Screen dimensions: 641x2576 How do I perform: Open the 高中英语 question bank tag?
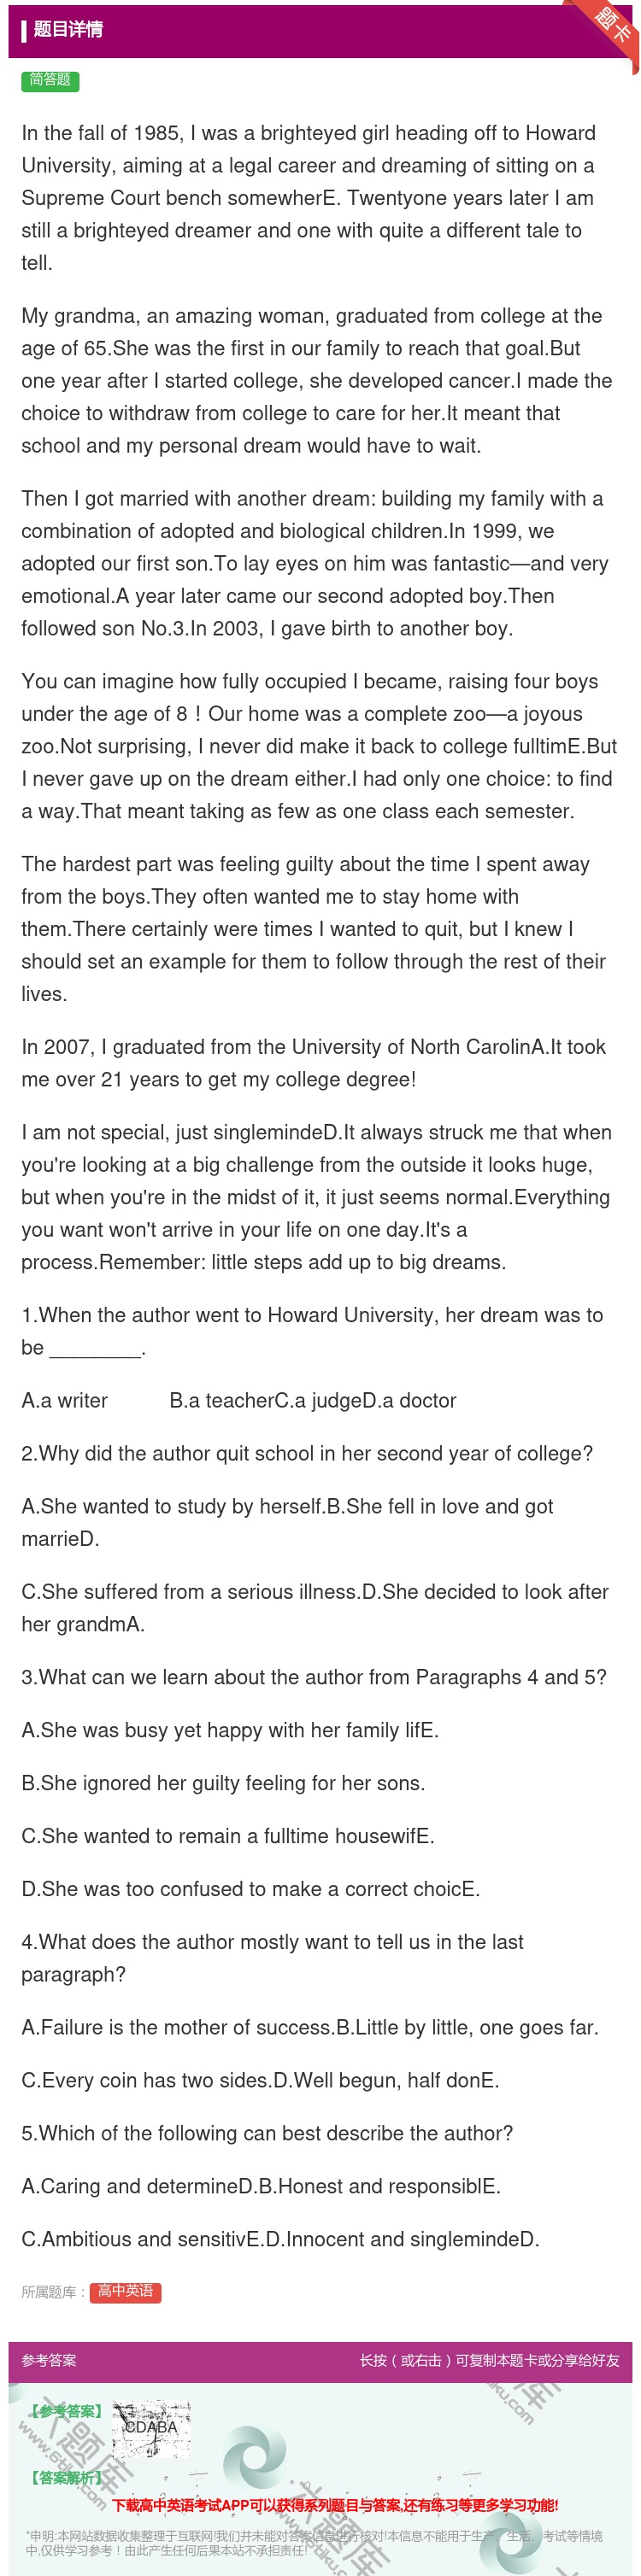[126, 2291]
